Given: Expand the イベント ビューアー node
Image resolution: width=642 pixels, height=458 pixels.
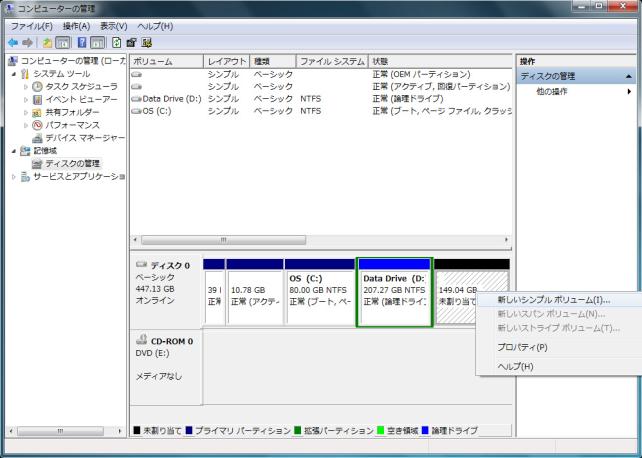Looking at the screenshot, I should click(26, 99).
